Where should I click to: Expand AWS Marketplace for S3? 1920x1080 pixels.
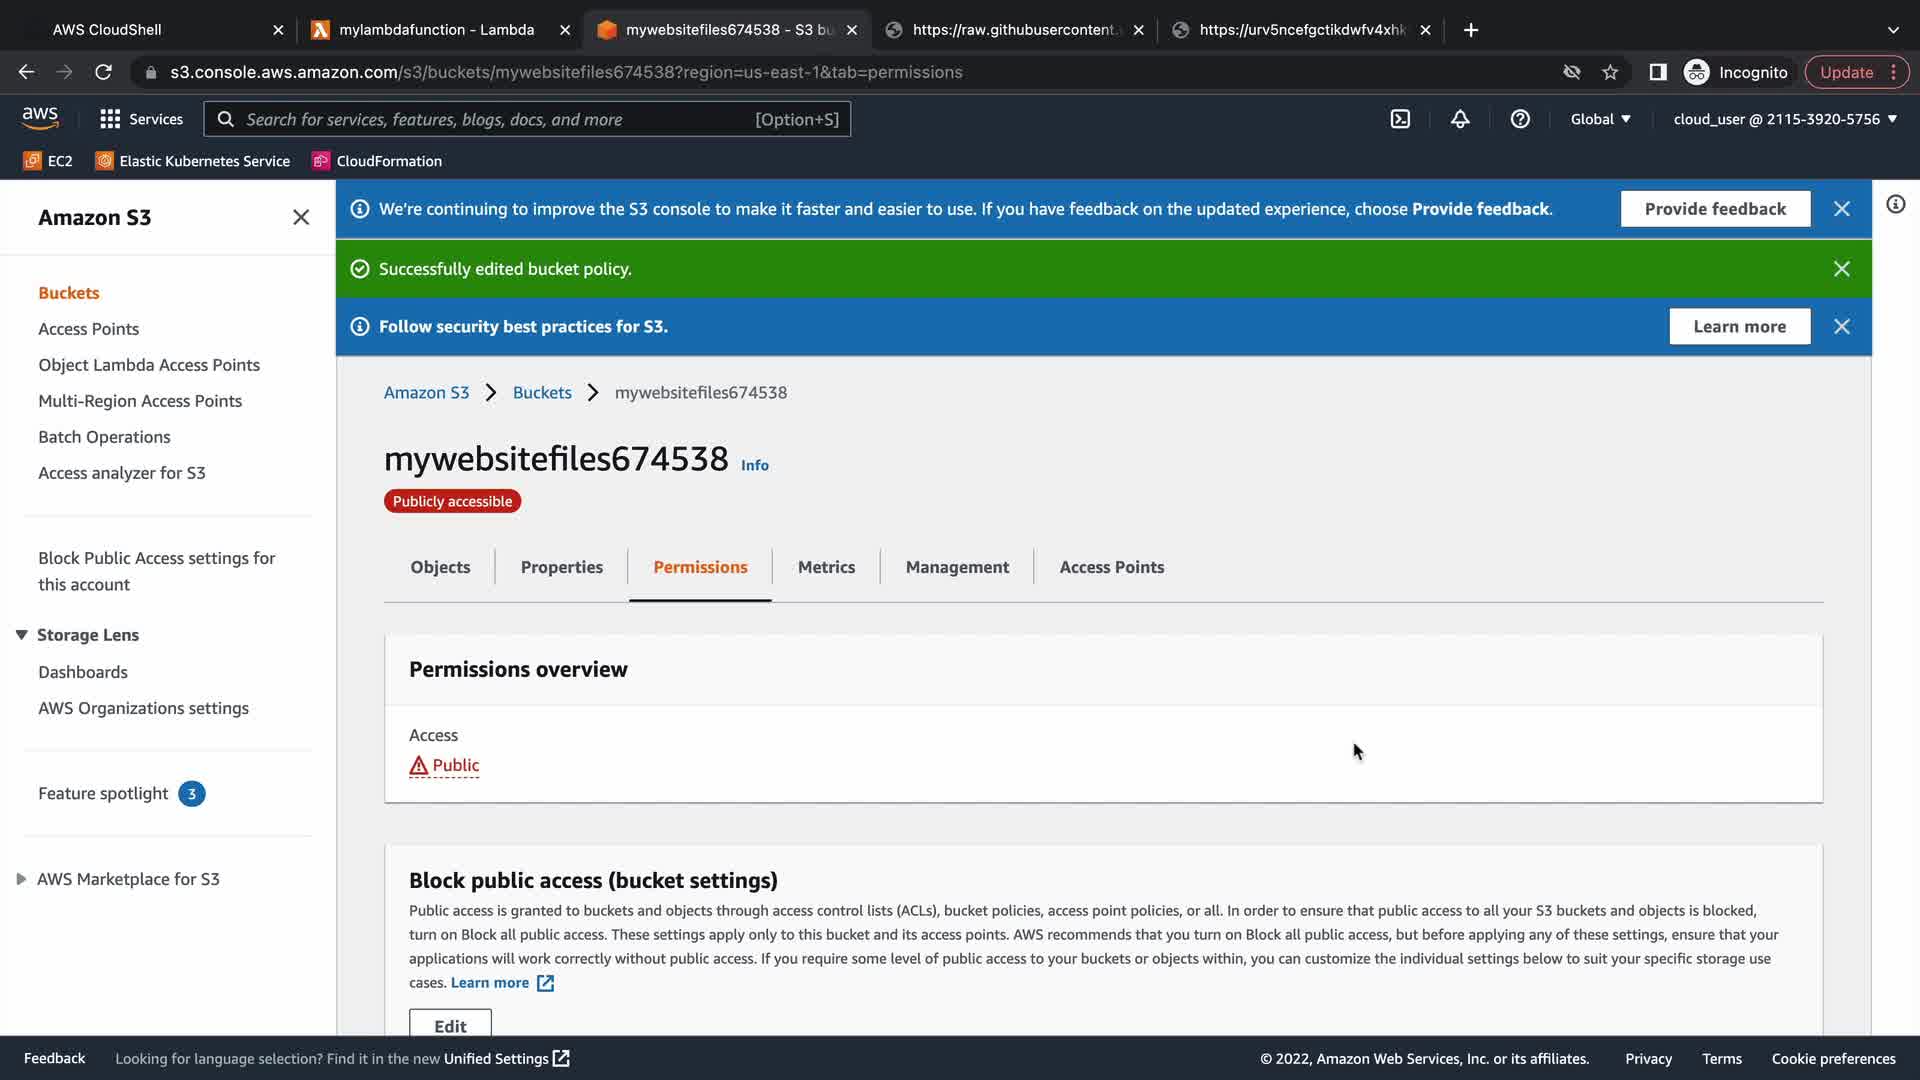coord(21,879)
